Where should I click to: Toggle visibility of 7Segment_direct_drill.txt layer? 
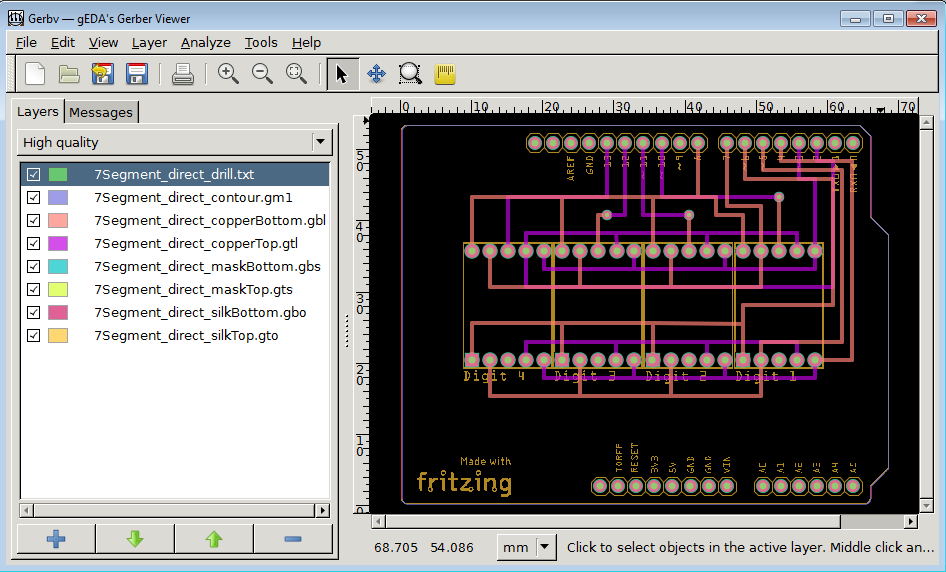(34, 174)
